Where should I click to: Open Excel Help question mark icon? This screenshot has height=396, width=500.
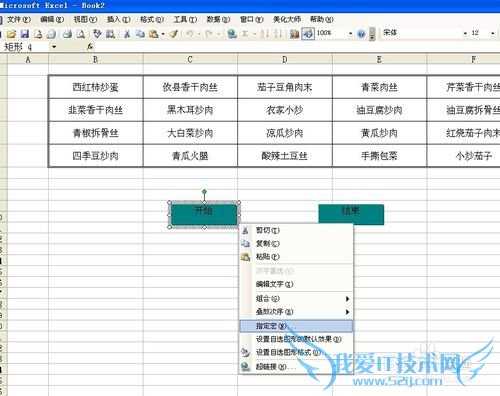(x=361, y=34)
